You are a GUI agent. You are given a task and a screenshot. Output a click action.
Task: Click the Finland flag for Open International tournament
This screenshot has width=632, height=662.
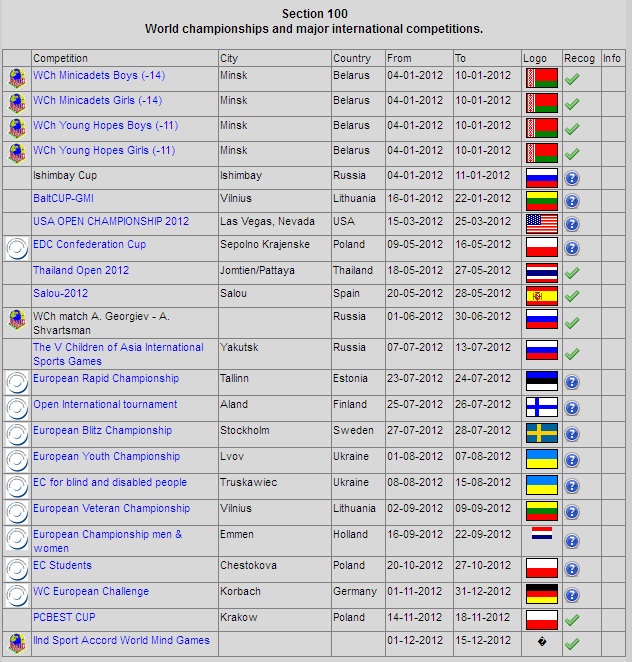click(541, 407)
